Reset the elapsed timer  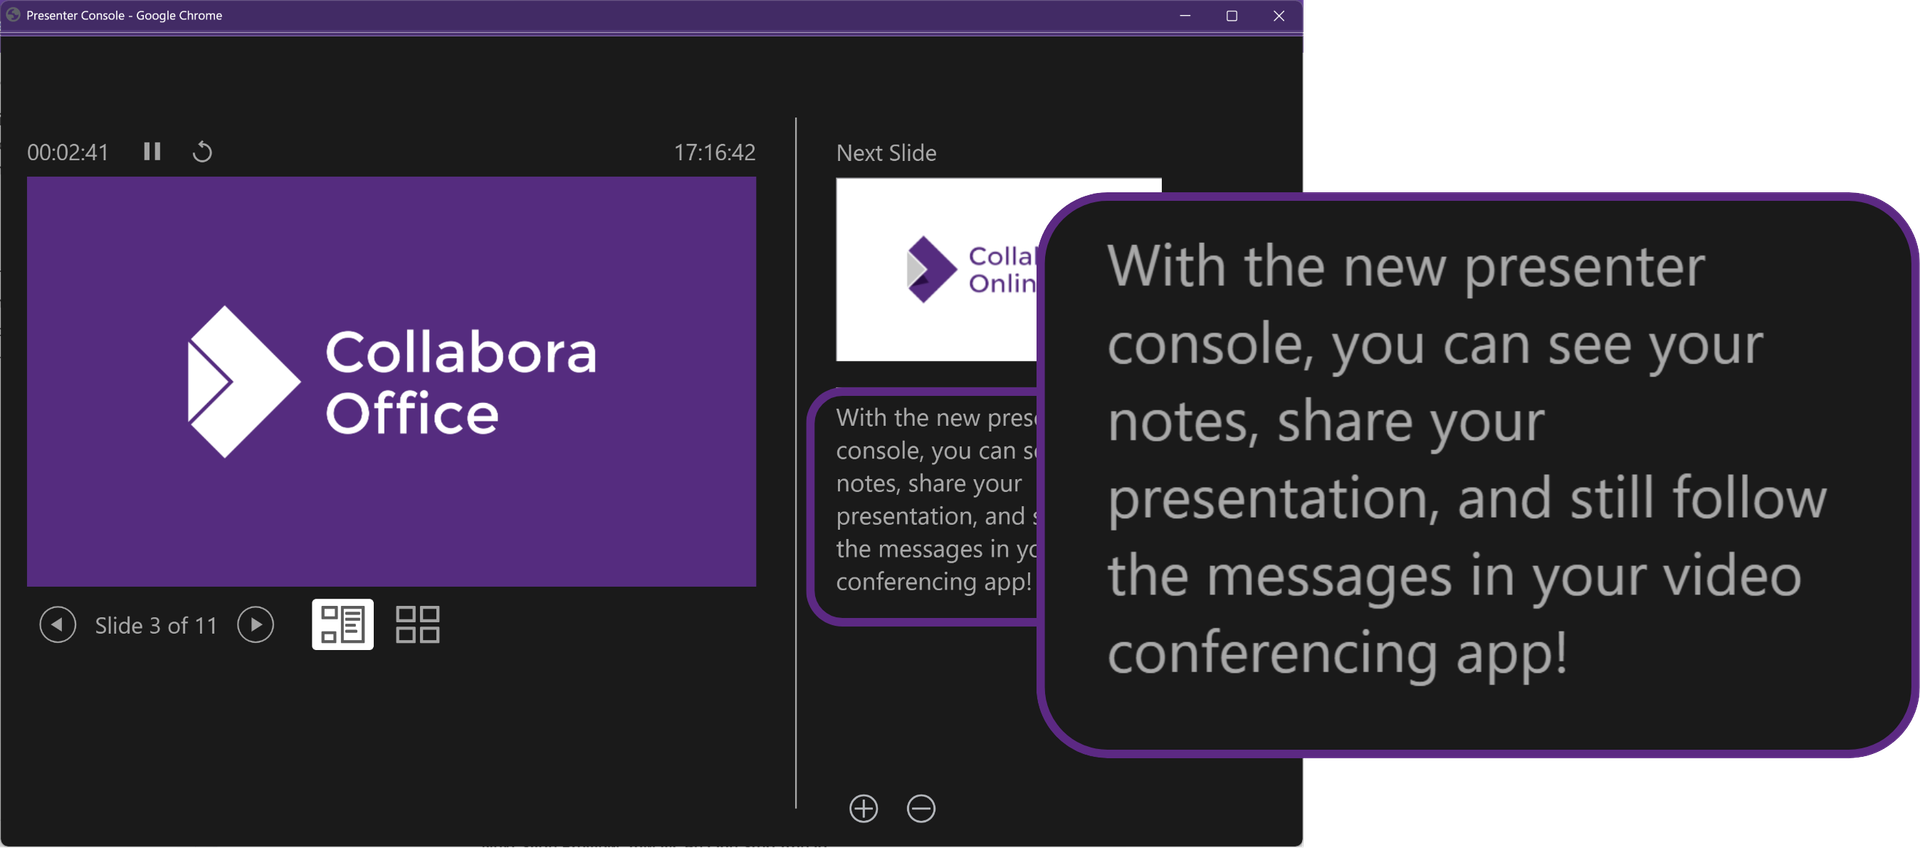pos(202,151)
